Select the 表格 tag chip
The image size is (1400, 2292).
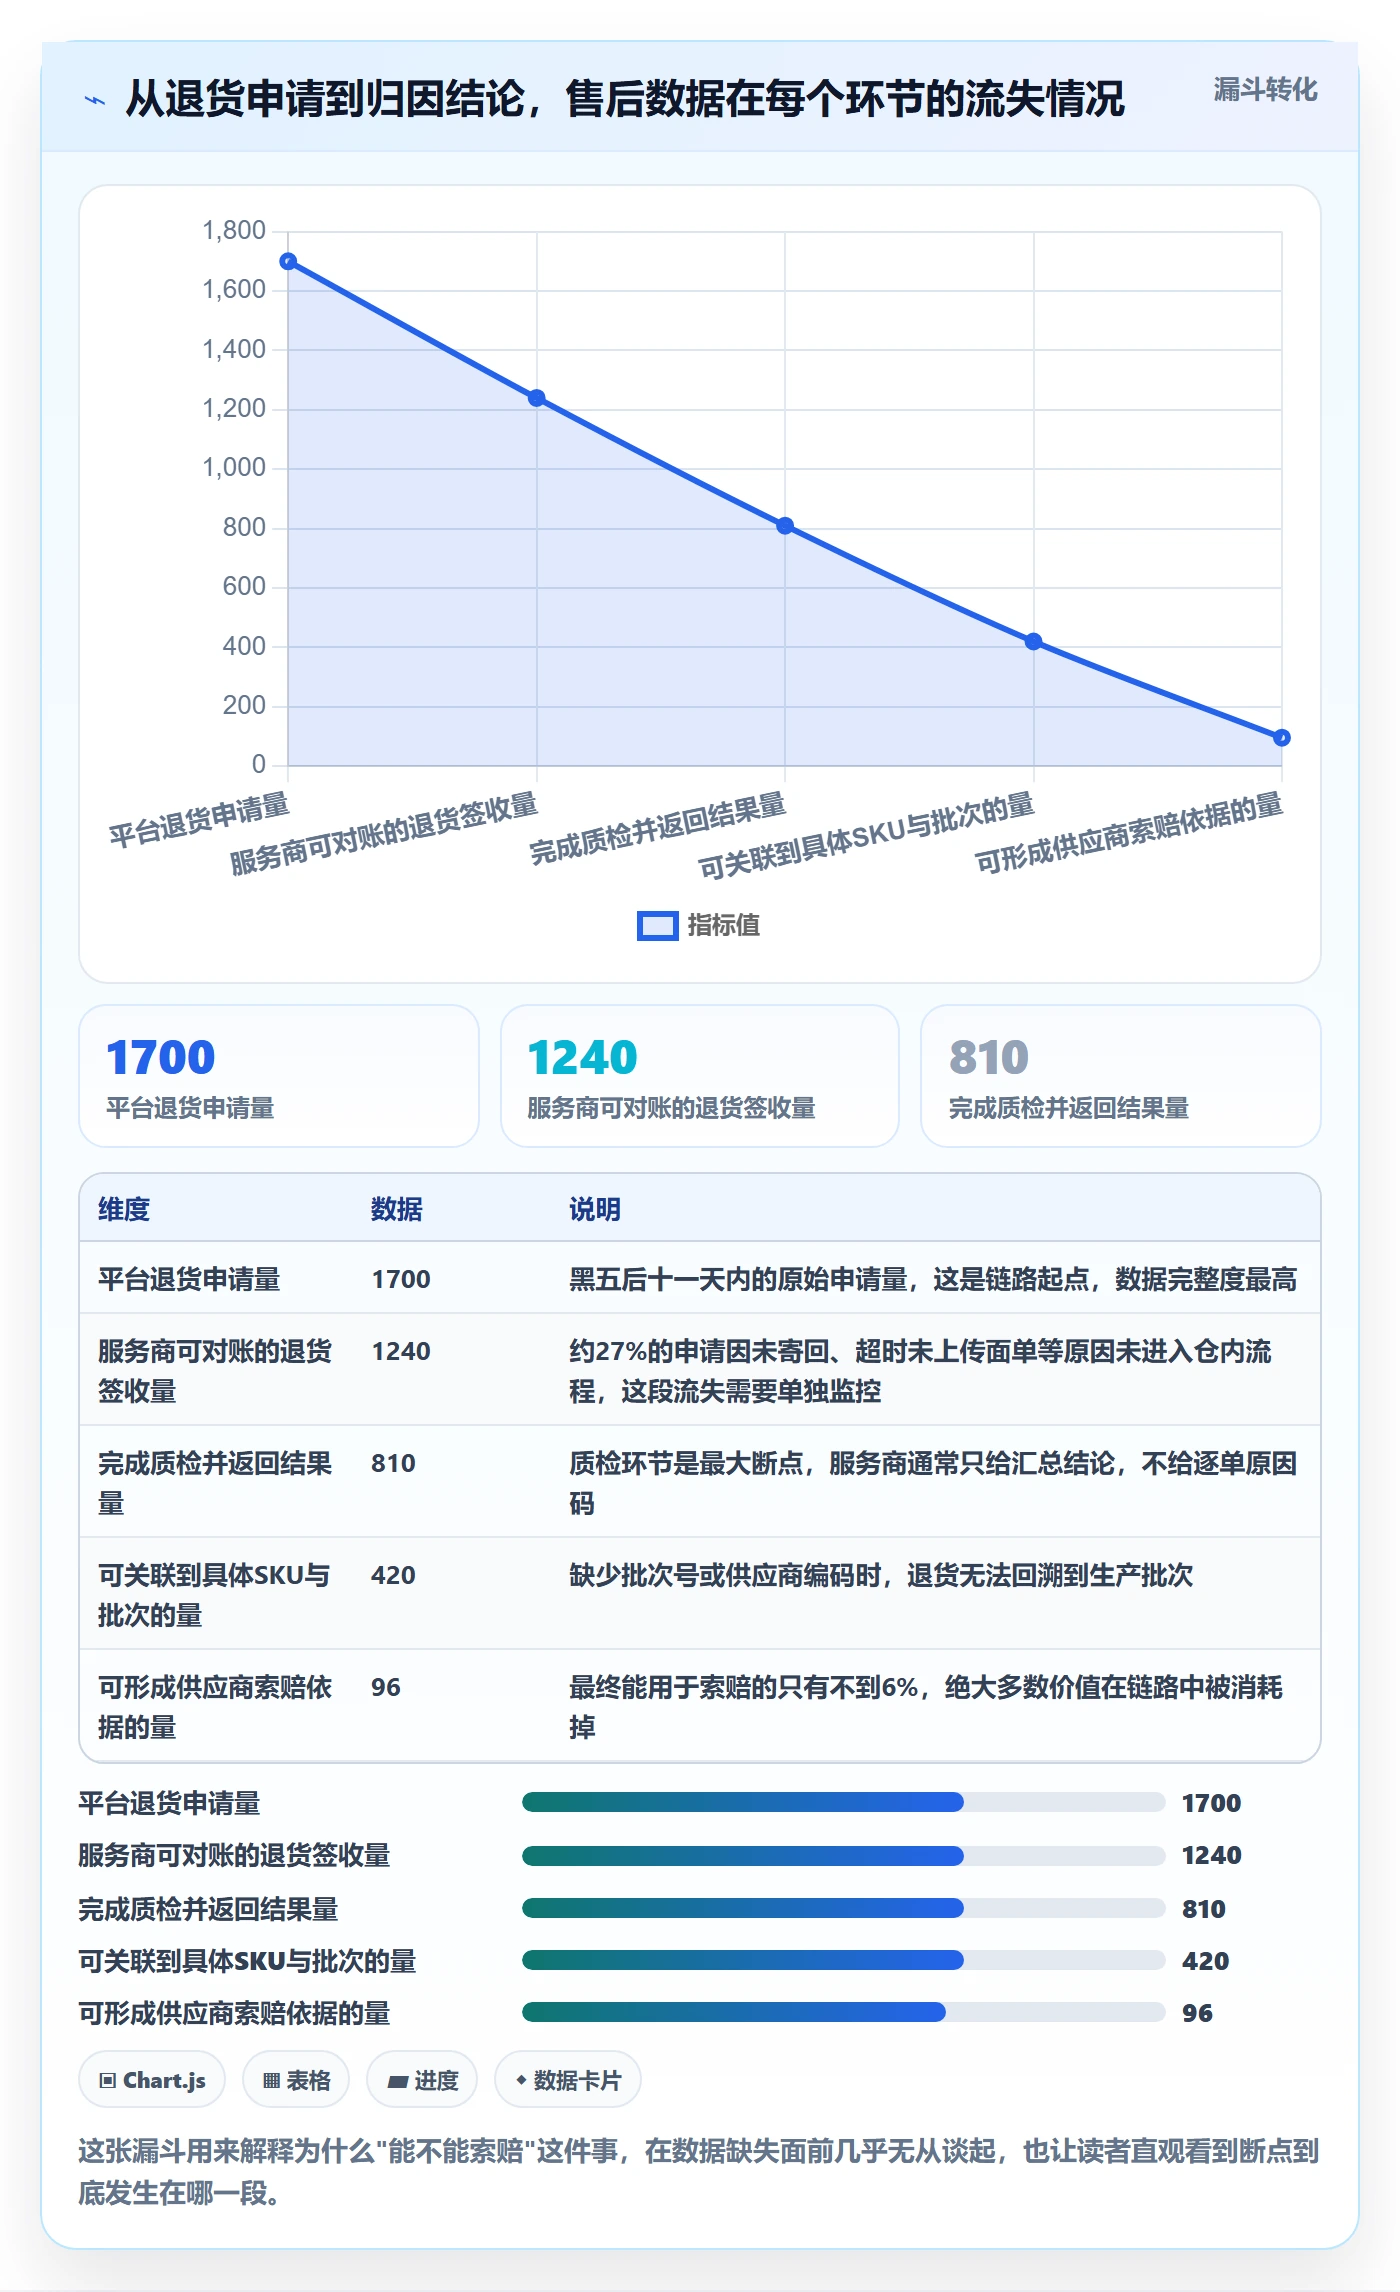296,2080
